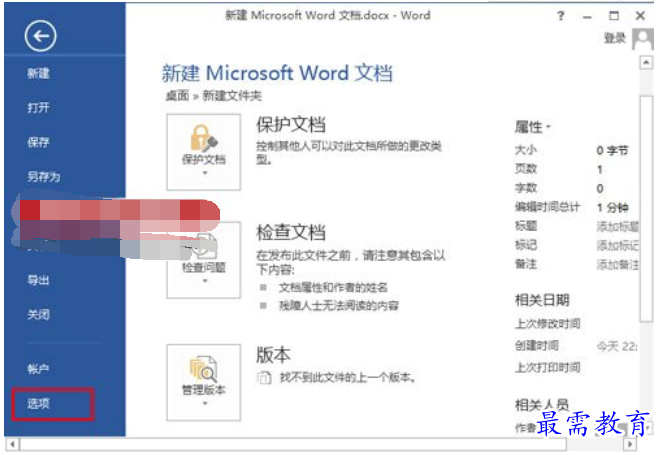The width and height of the screenshot is (658, 455).
Task: Click the 保护文档 heading
Action: 291,125
